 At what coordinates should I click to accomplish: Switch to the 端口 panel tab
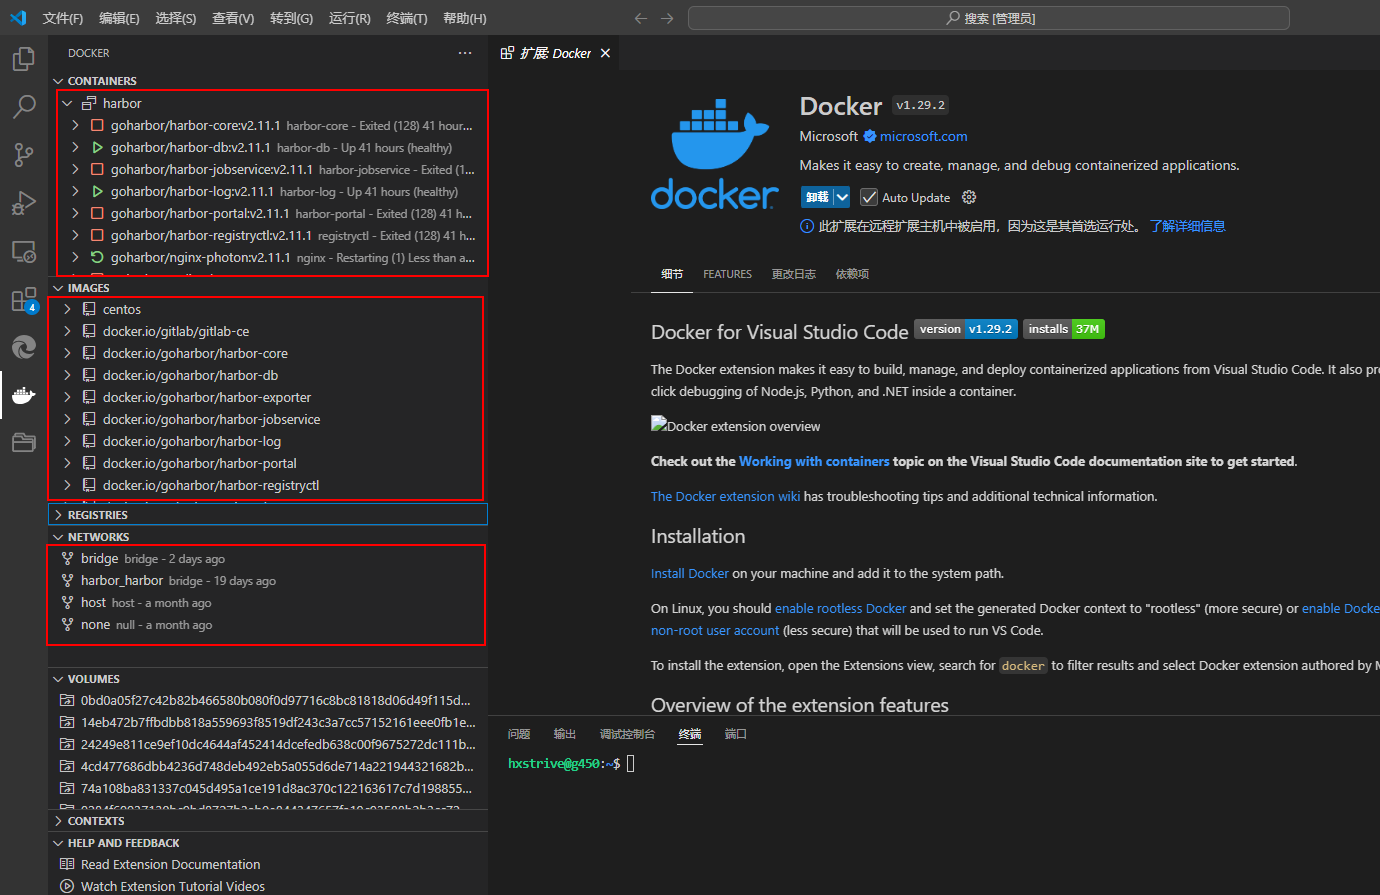736,734
